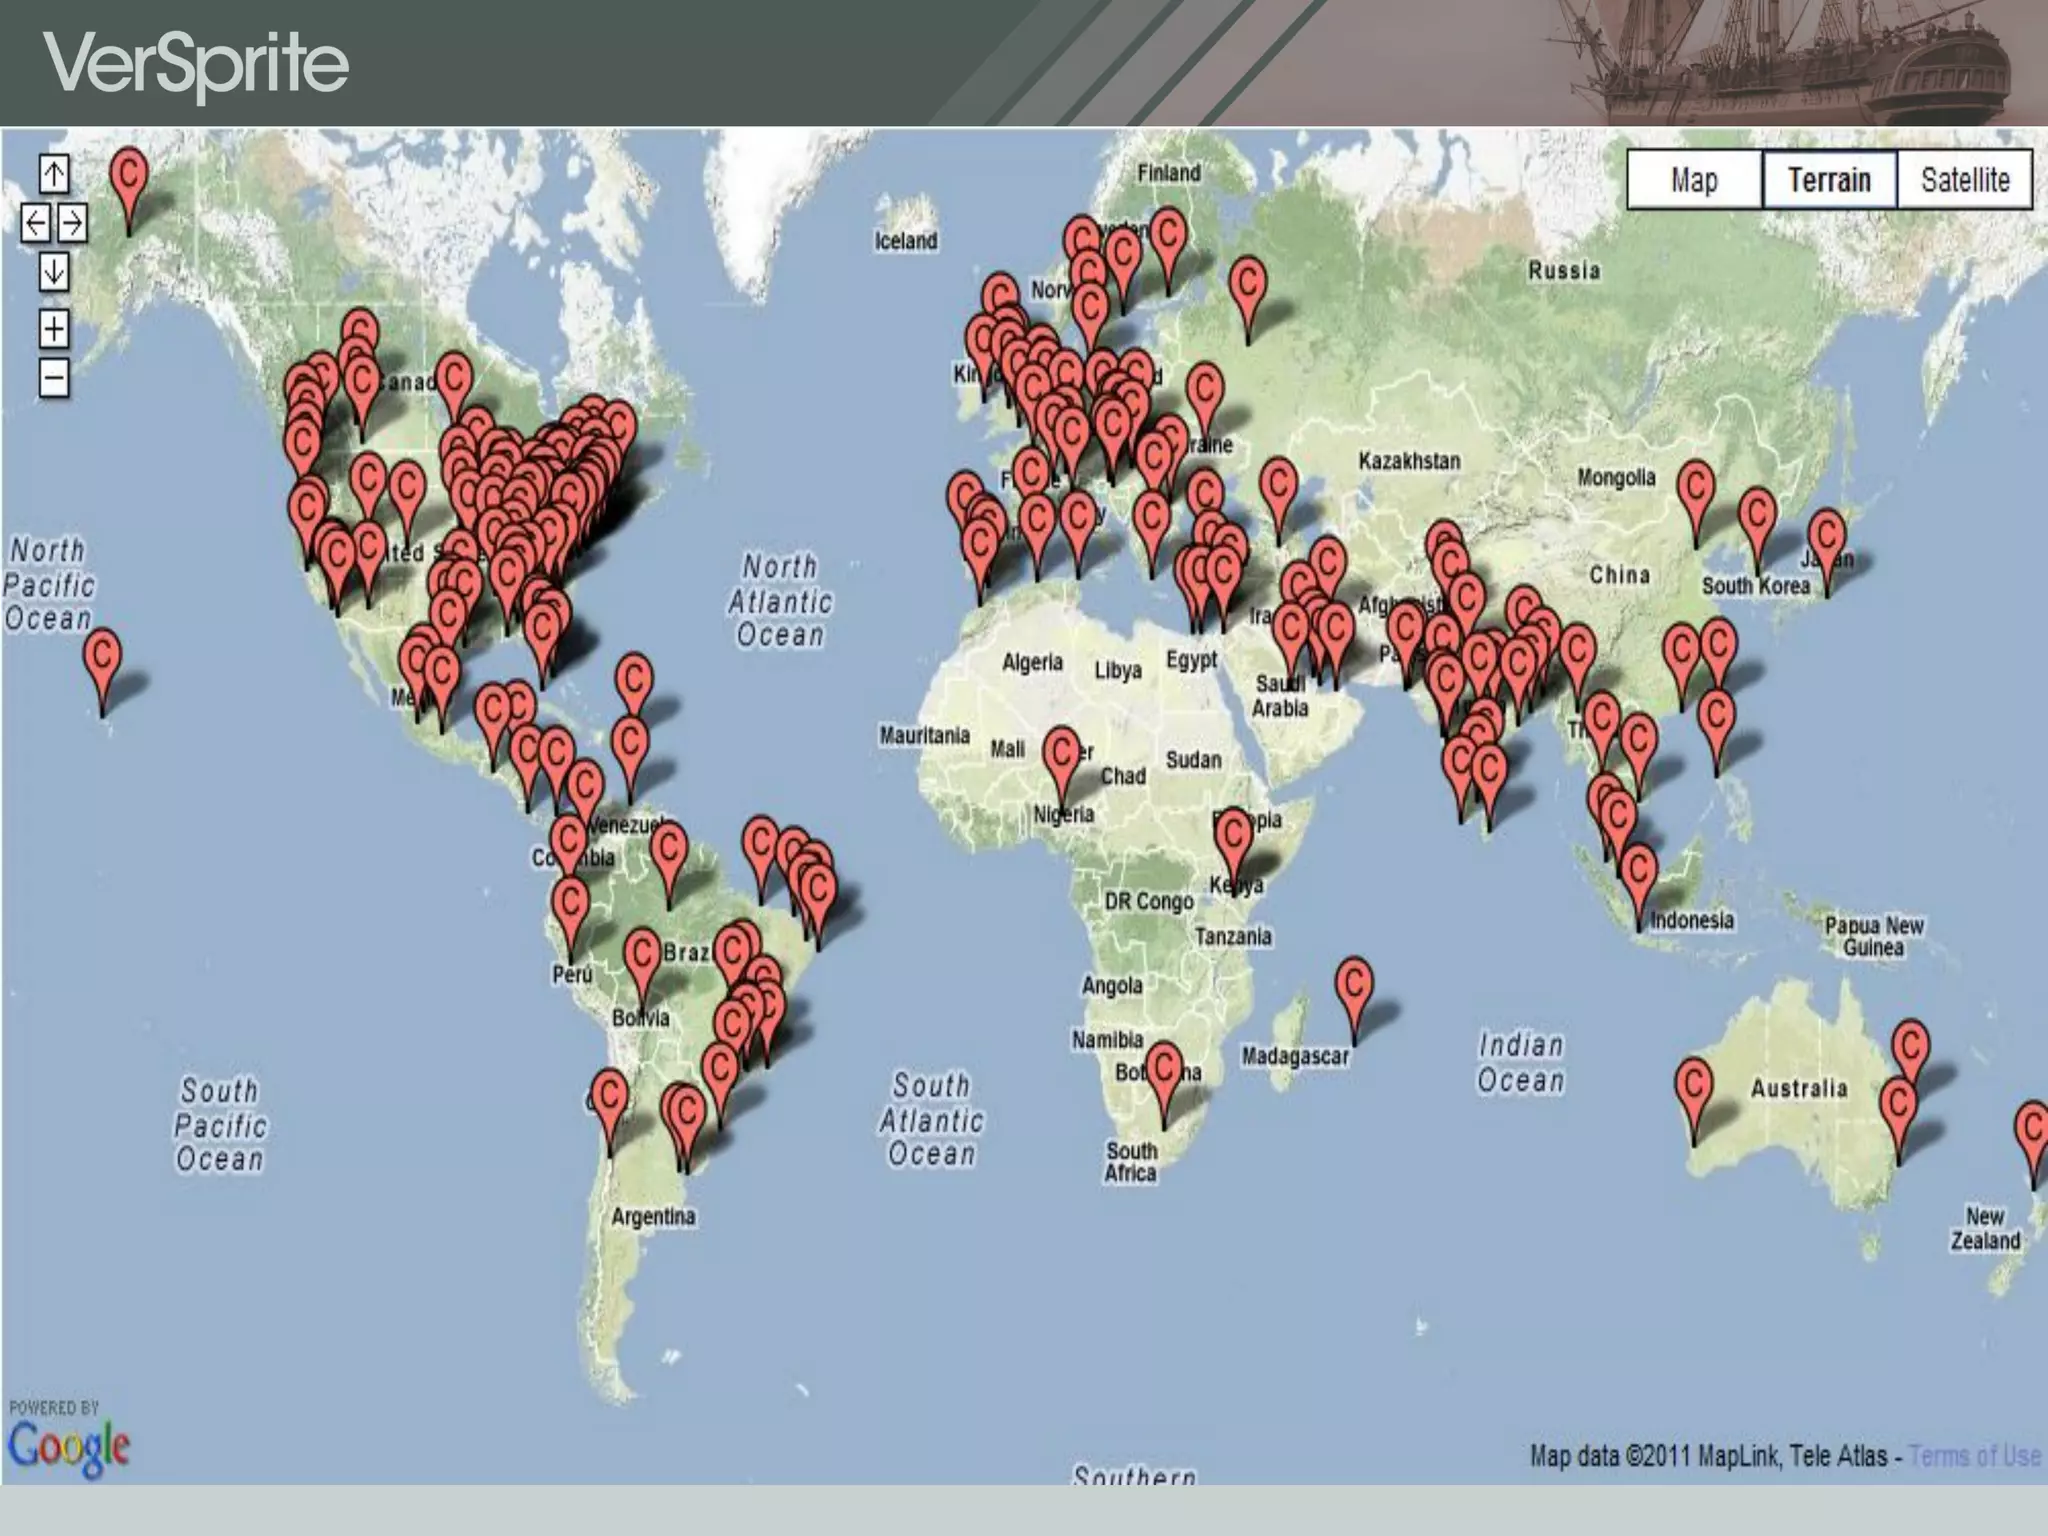Pan the map left with the arrow

click(36, 222)
